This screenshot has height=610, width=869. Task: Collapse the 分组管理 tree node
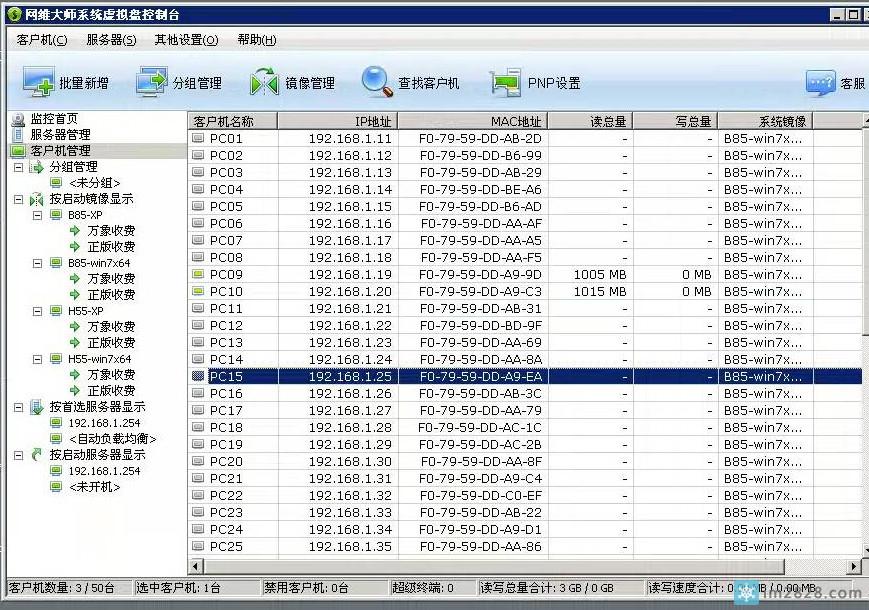pyautogui.click(x=19, y=167)
